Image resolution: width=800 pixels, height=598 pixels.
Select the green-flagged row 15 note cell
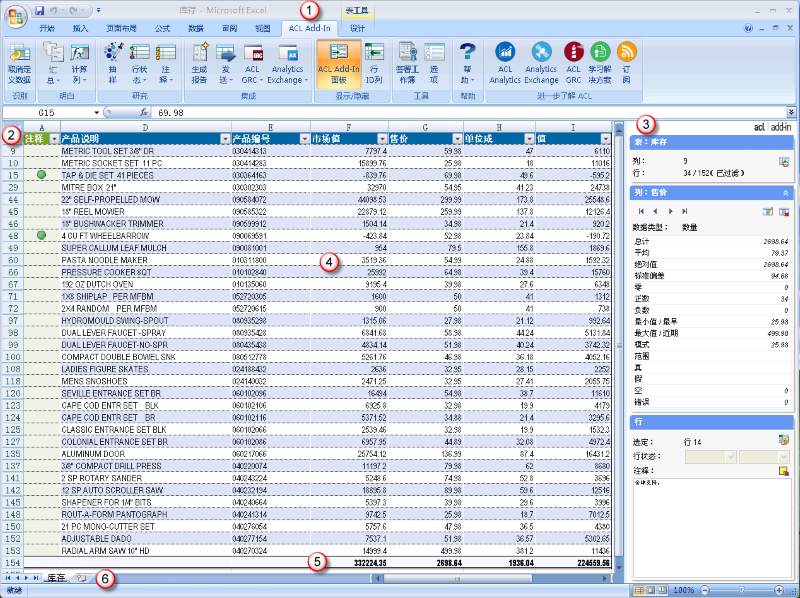(41, 174)
